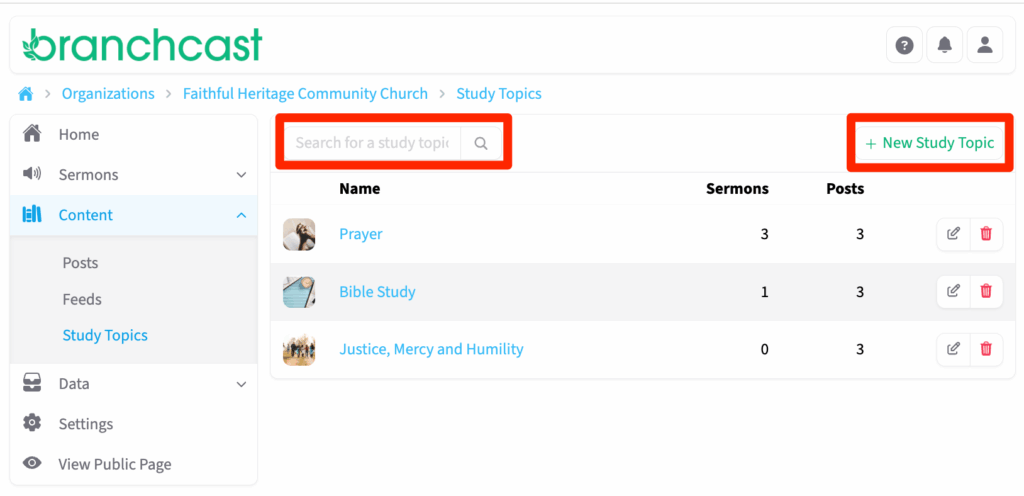Open Settings from the sidebar

click(85, 424)
